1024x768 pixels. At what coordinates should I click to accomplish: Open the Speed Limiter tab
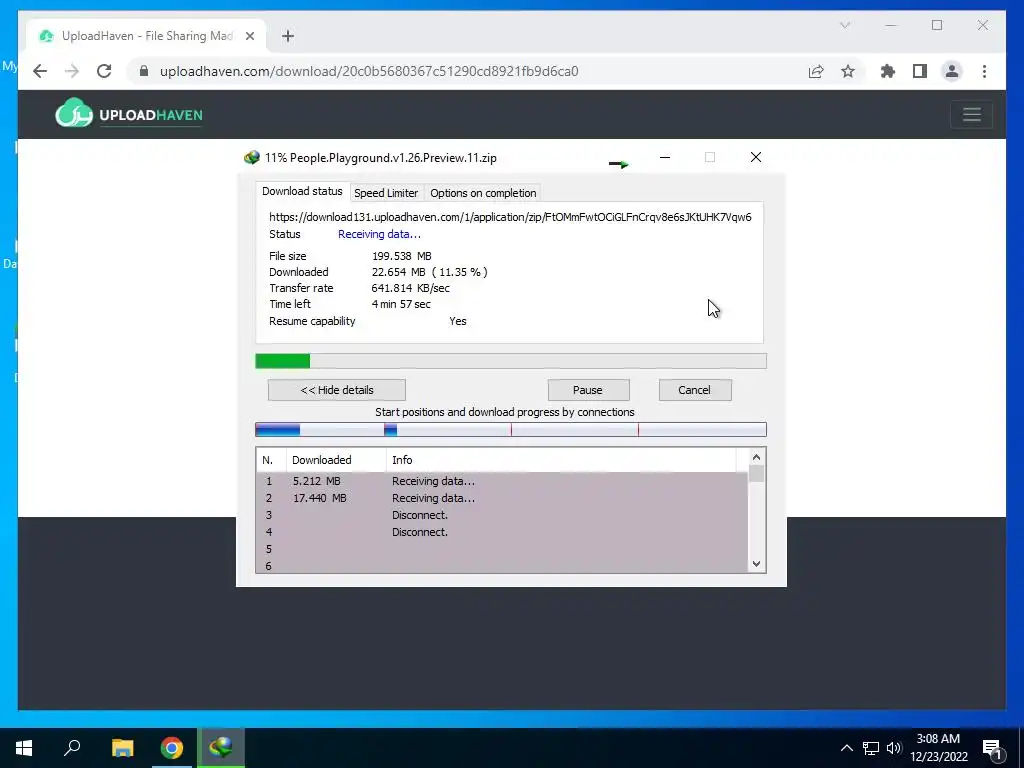(385, 193)
